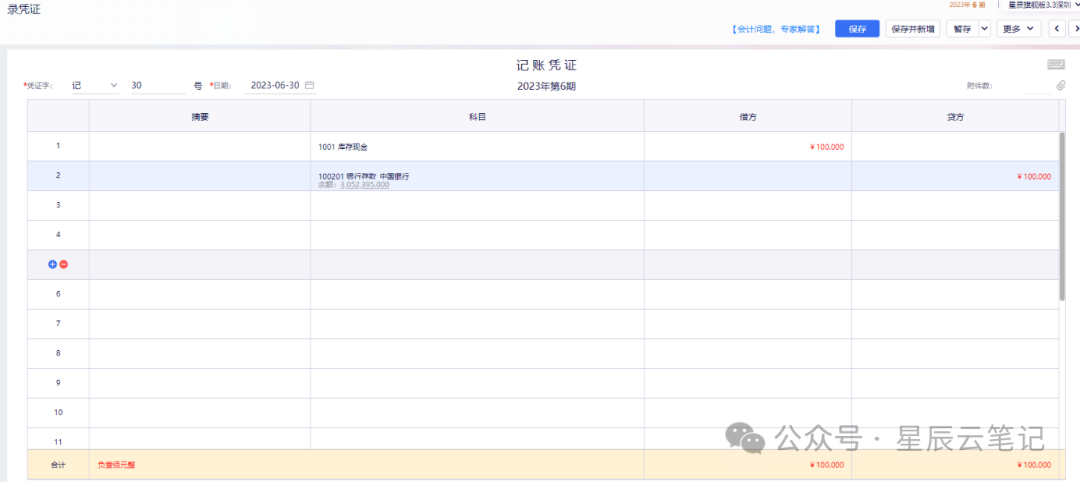The image size is (1080, 482).
Task: Click the keyboard shortcuts icon
Action: (x=1055, y=64)
